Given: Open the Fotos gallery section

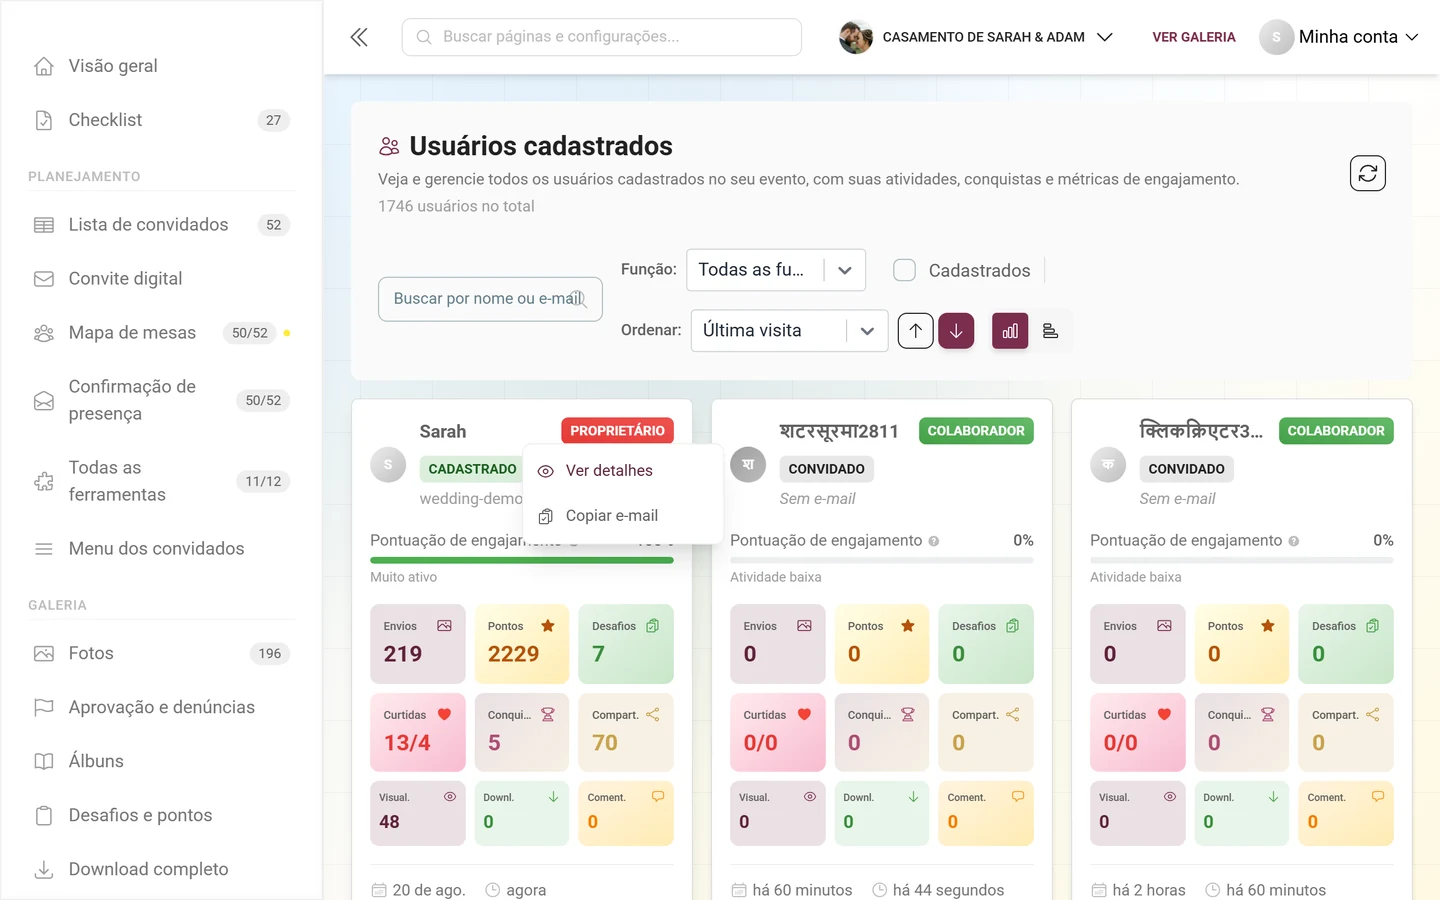Looking at the screenshot, I should [x=161, y=653].
